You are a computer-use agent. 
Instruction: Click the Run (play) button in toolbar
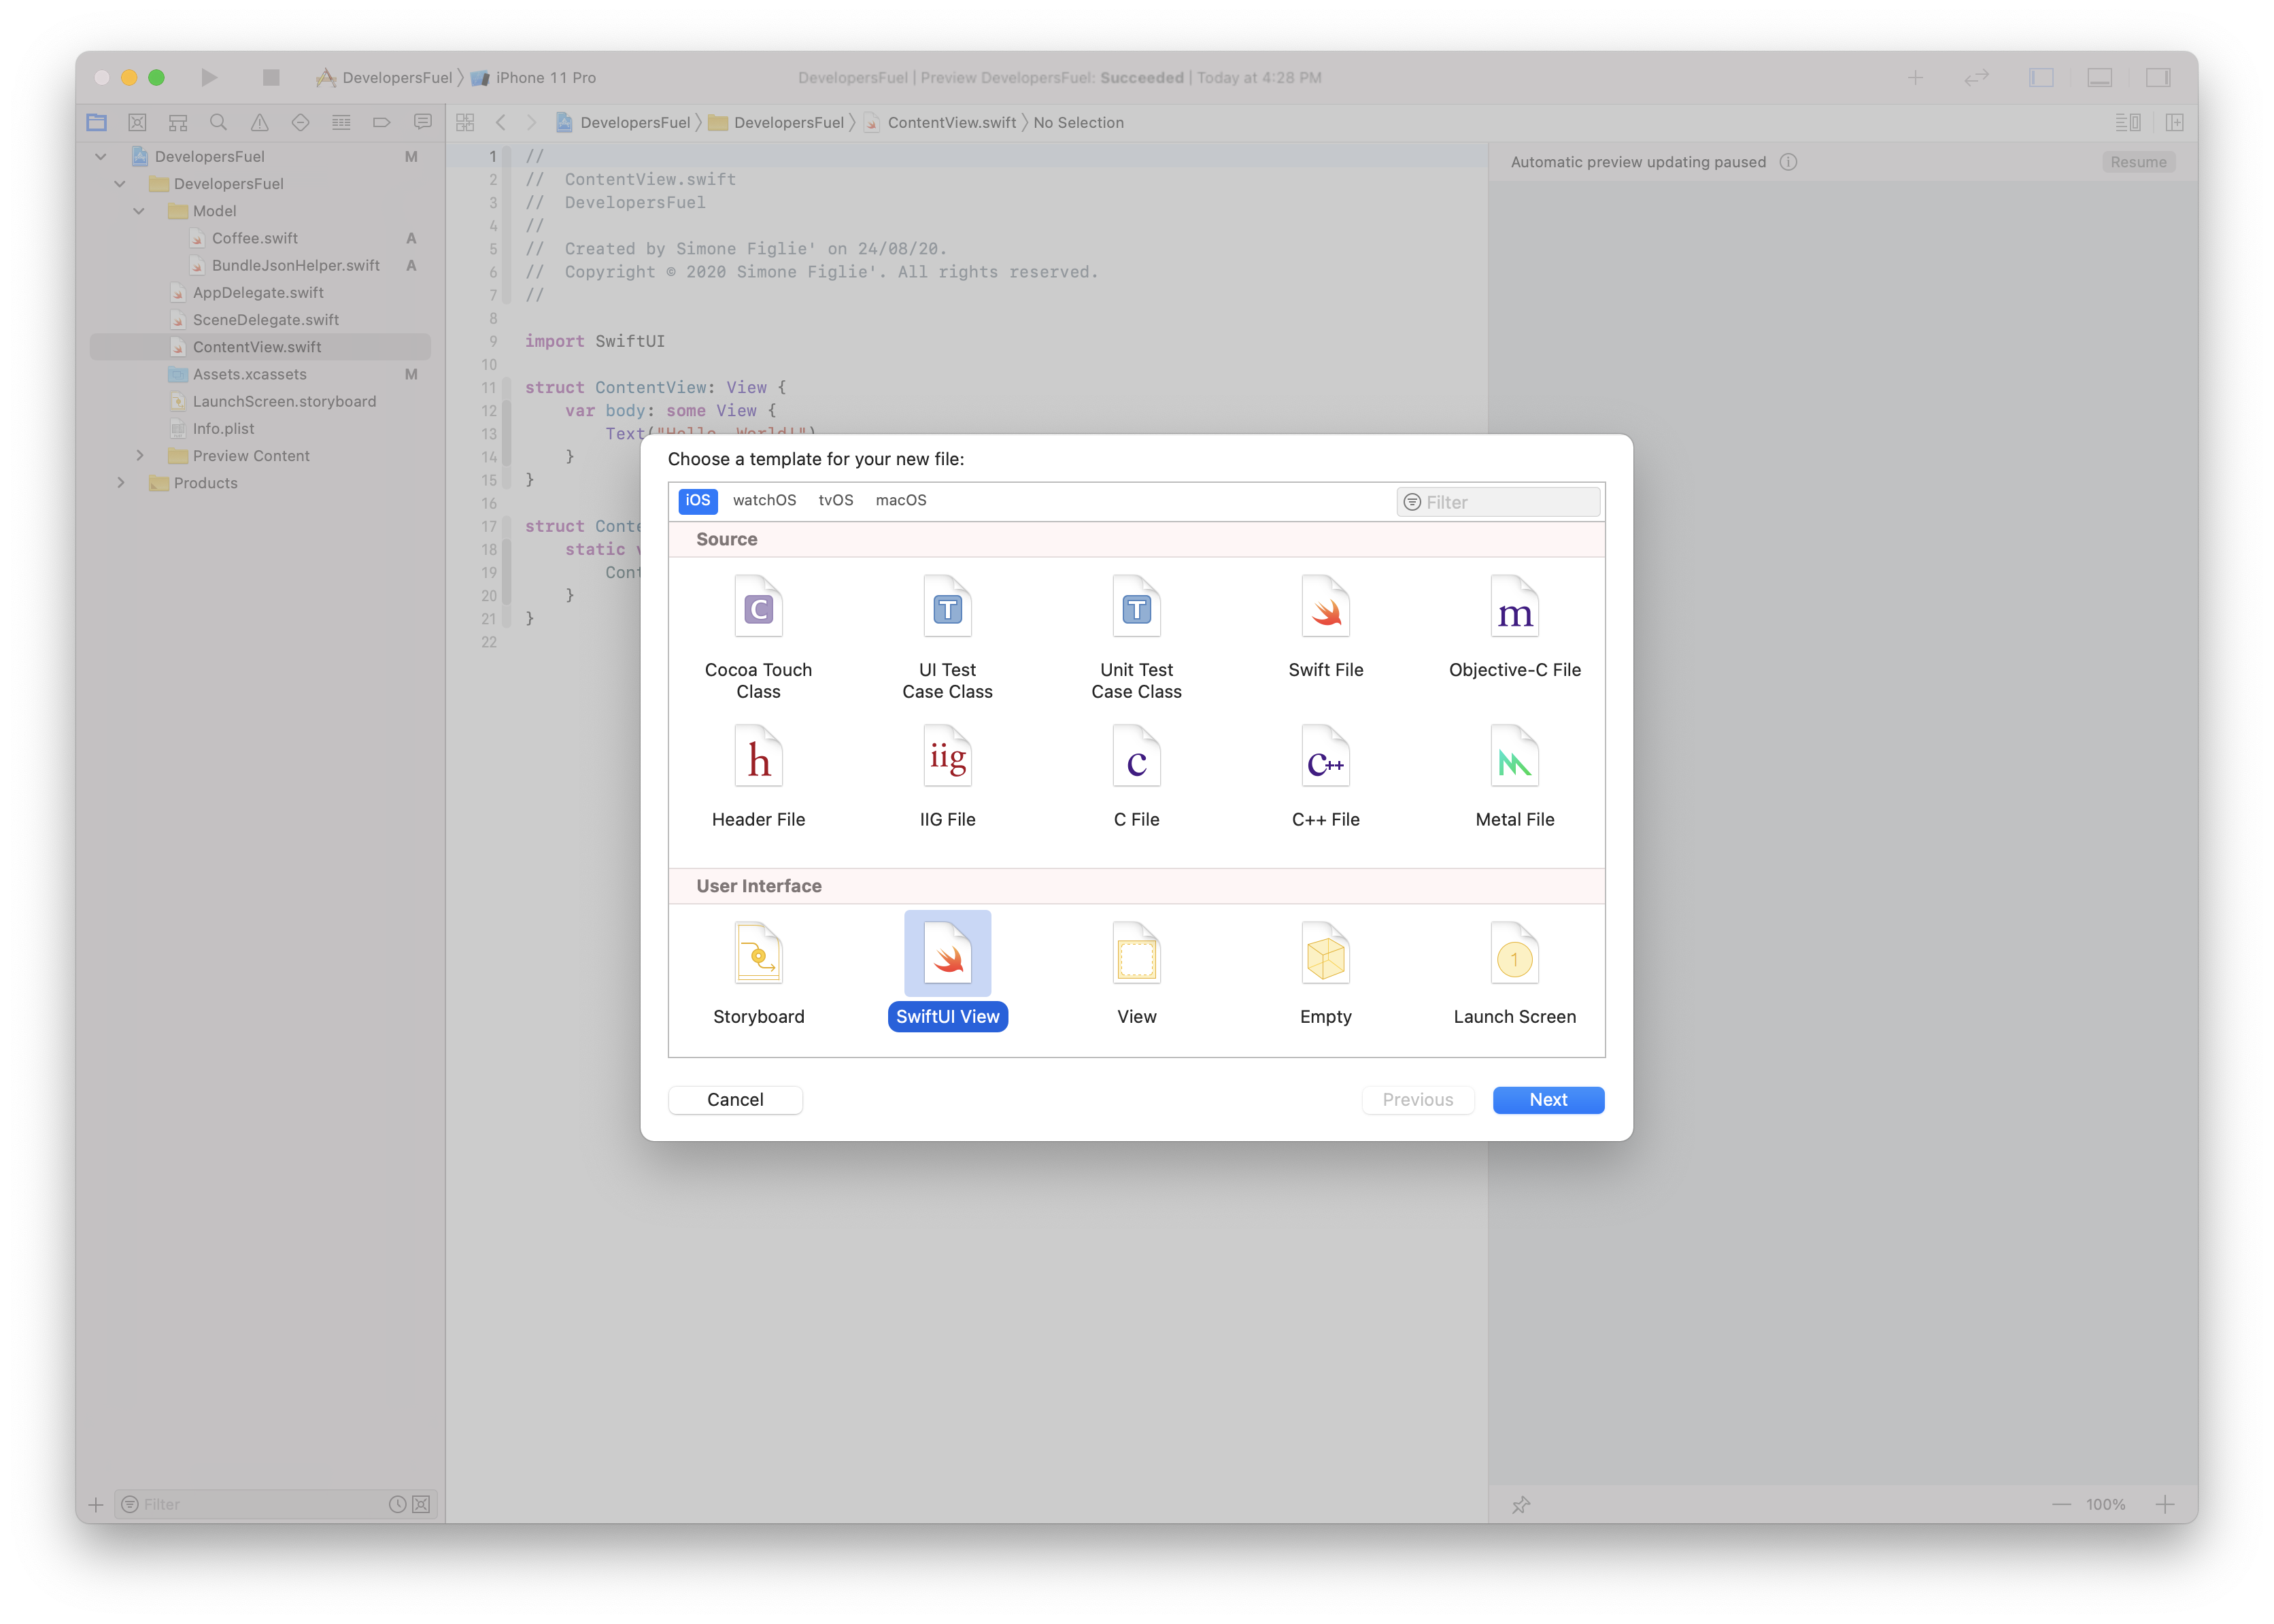[x=209, y=77]
